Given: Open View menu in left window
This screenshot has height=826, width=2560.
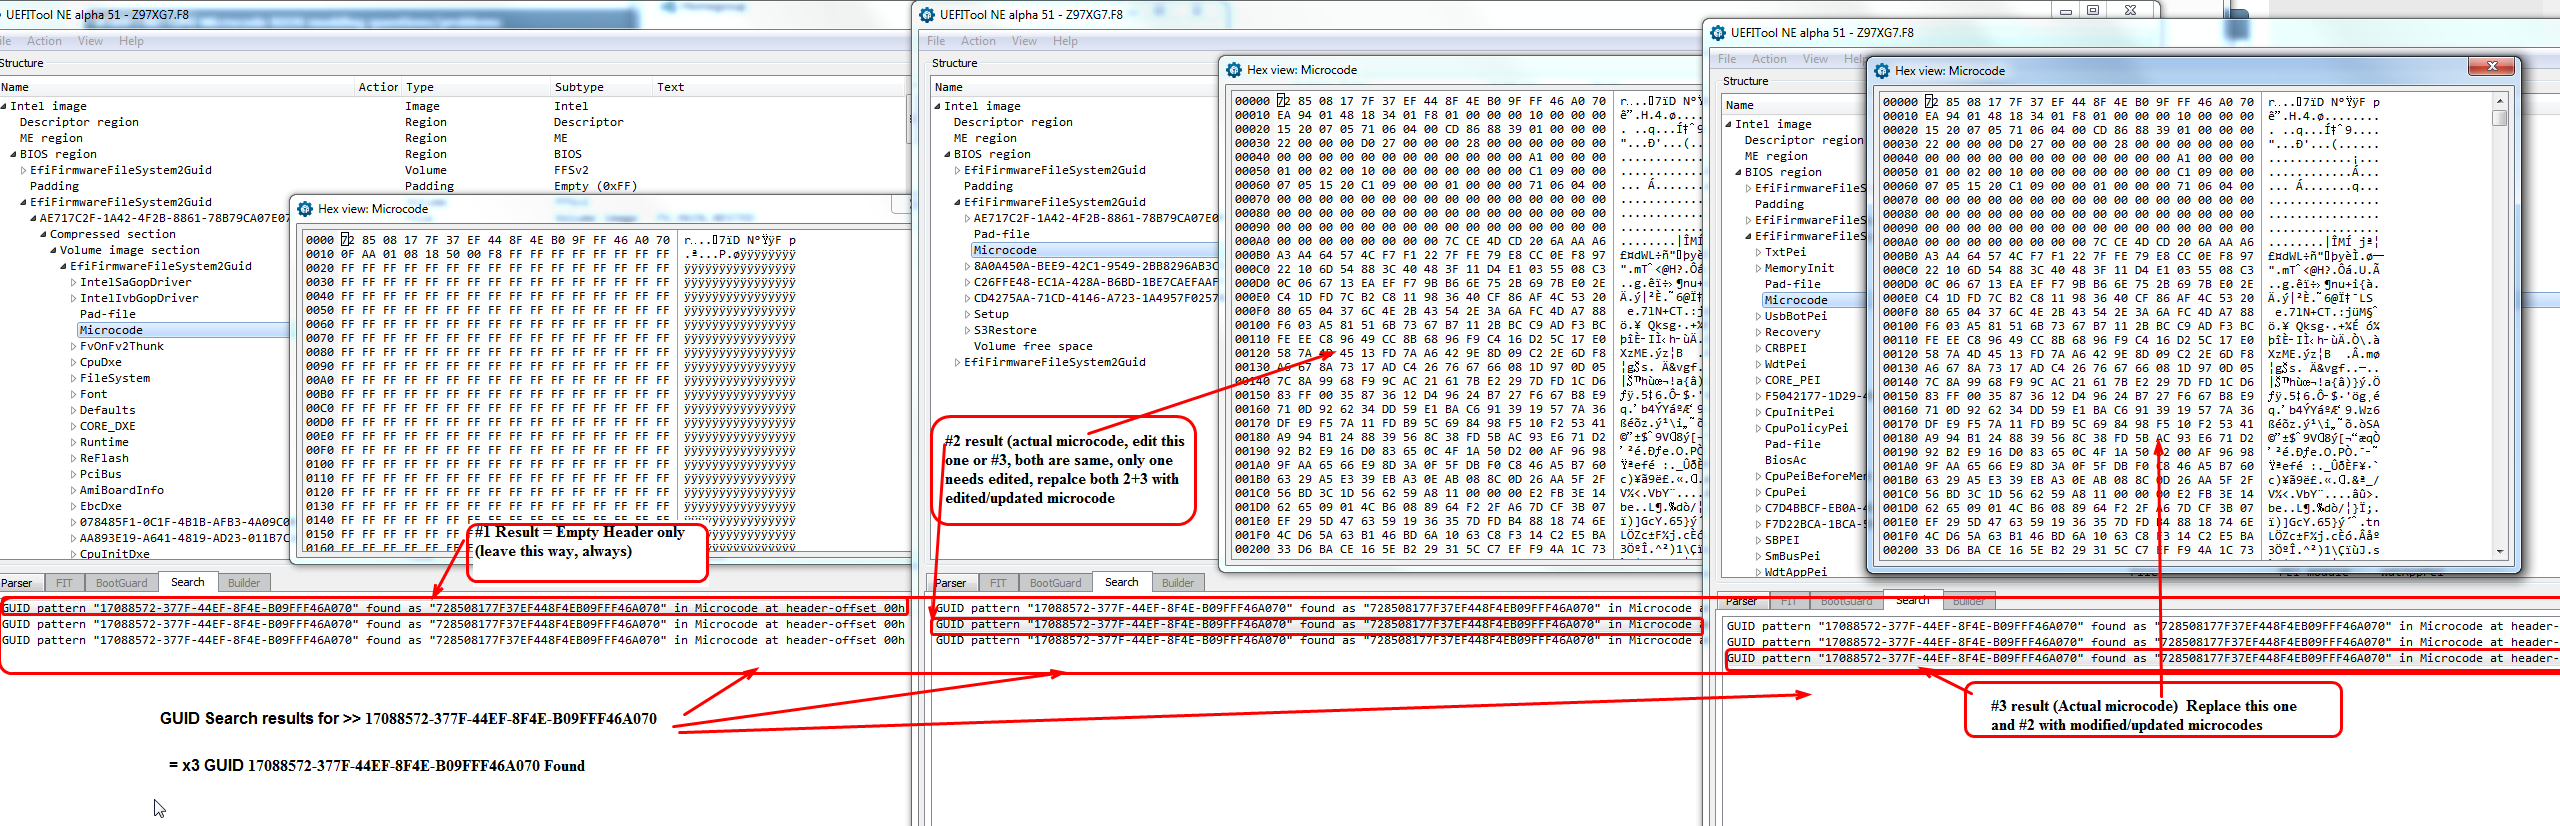Looking at the screenshot, I should click(x=90, y=41).
